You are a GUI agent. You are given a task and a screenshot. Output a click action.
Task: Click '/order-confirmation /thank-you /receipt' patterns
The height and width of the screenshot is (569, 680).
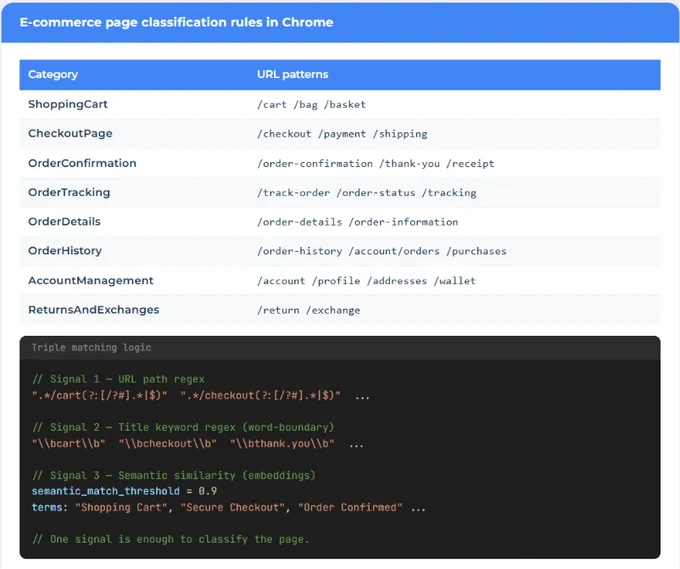coord(376,164)
